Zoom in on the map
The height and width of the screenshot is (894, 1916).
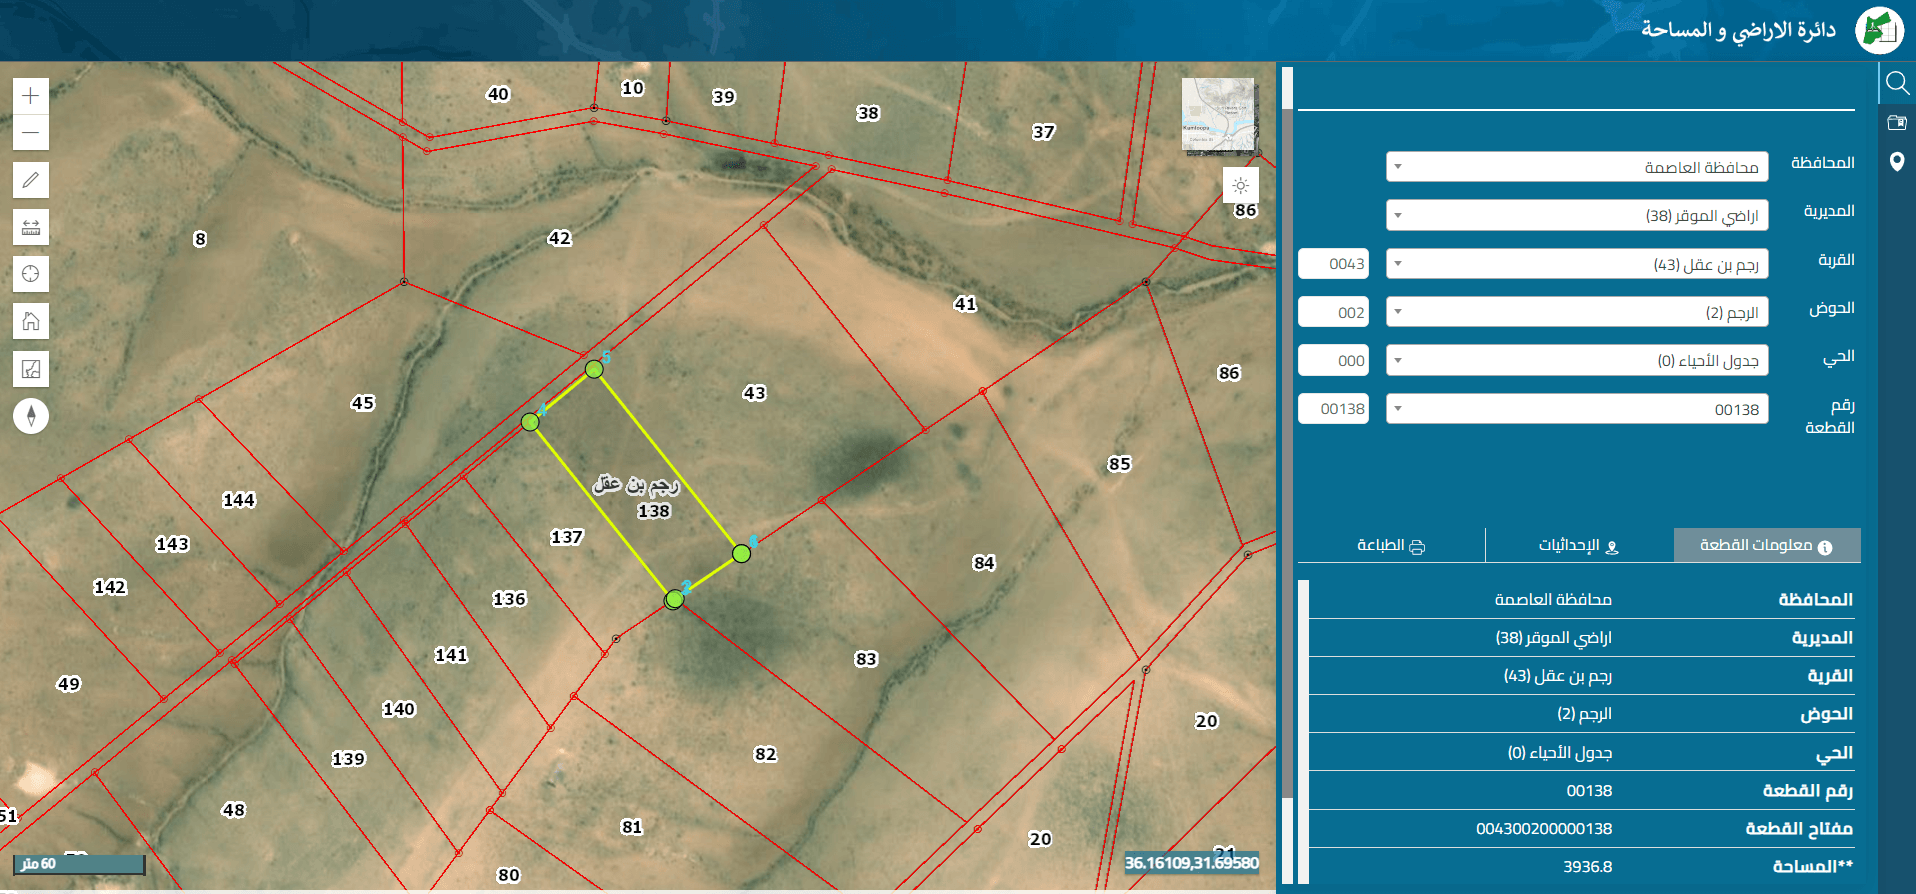31,96
